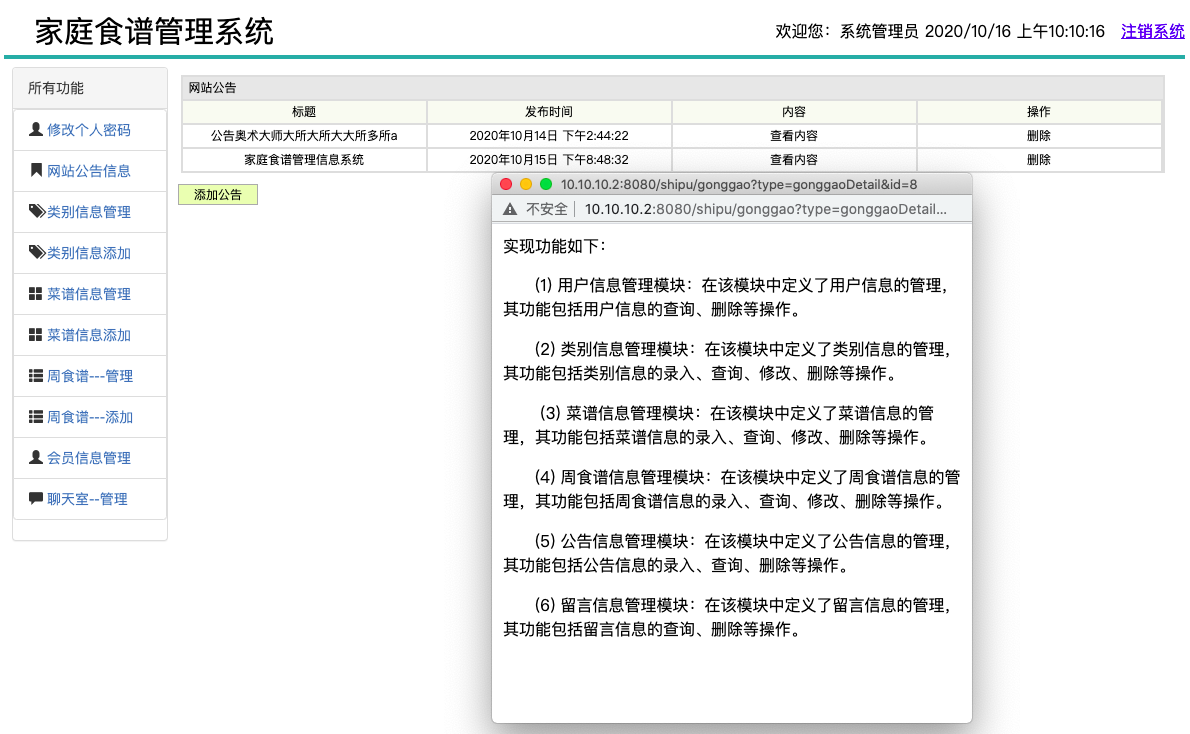The width and height of the screenshot is (1190, 734).
Task: Click the 操作 column header
Action: coord(1038,112)
